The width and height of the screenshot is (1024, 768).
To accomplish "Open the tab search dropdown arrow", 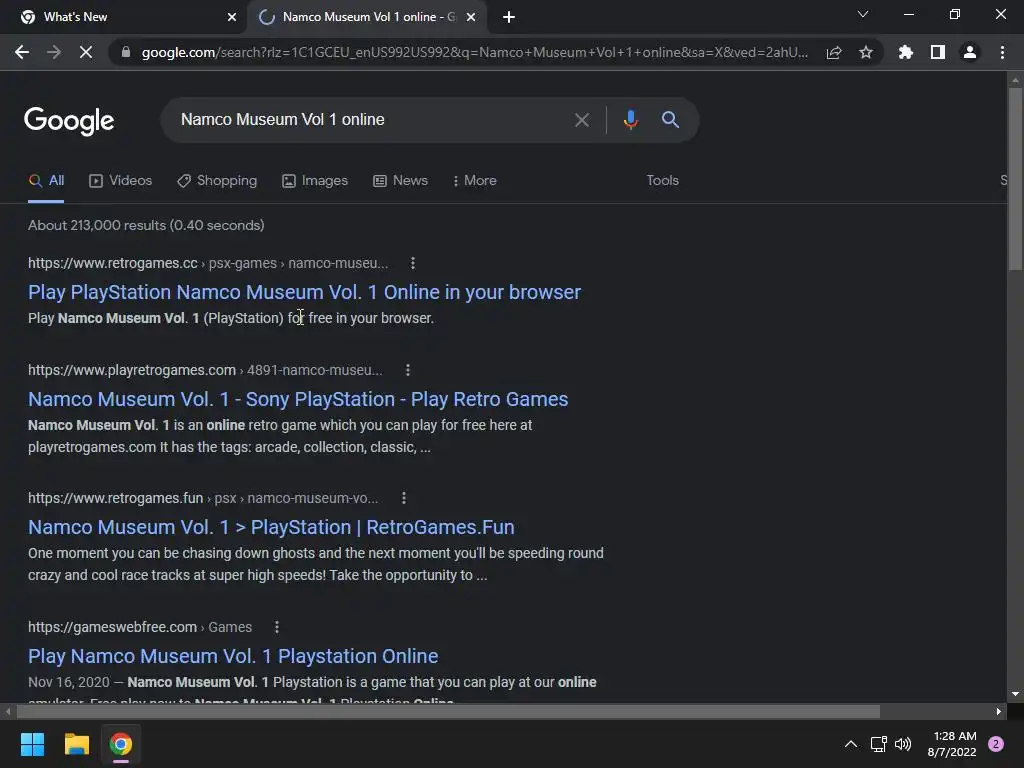I will (x=863, y=14).
